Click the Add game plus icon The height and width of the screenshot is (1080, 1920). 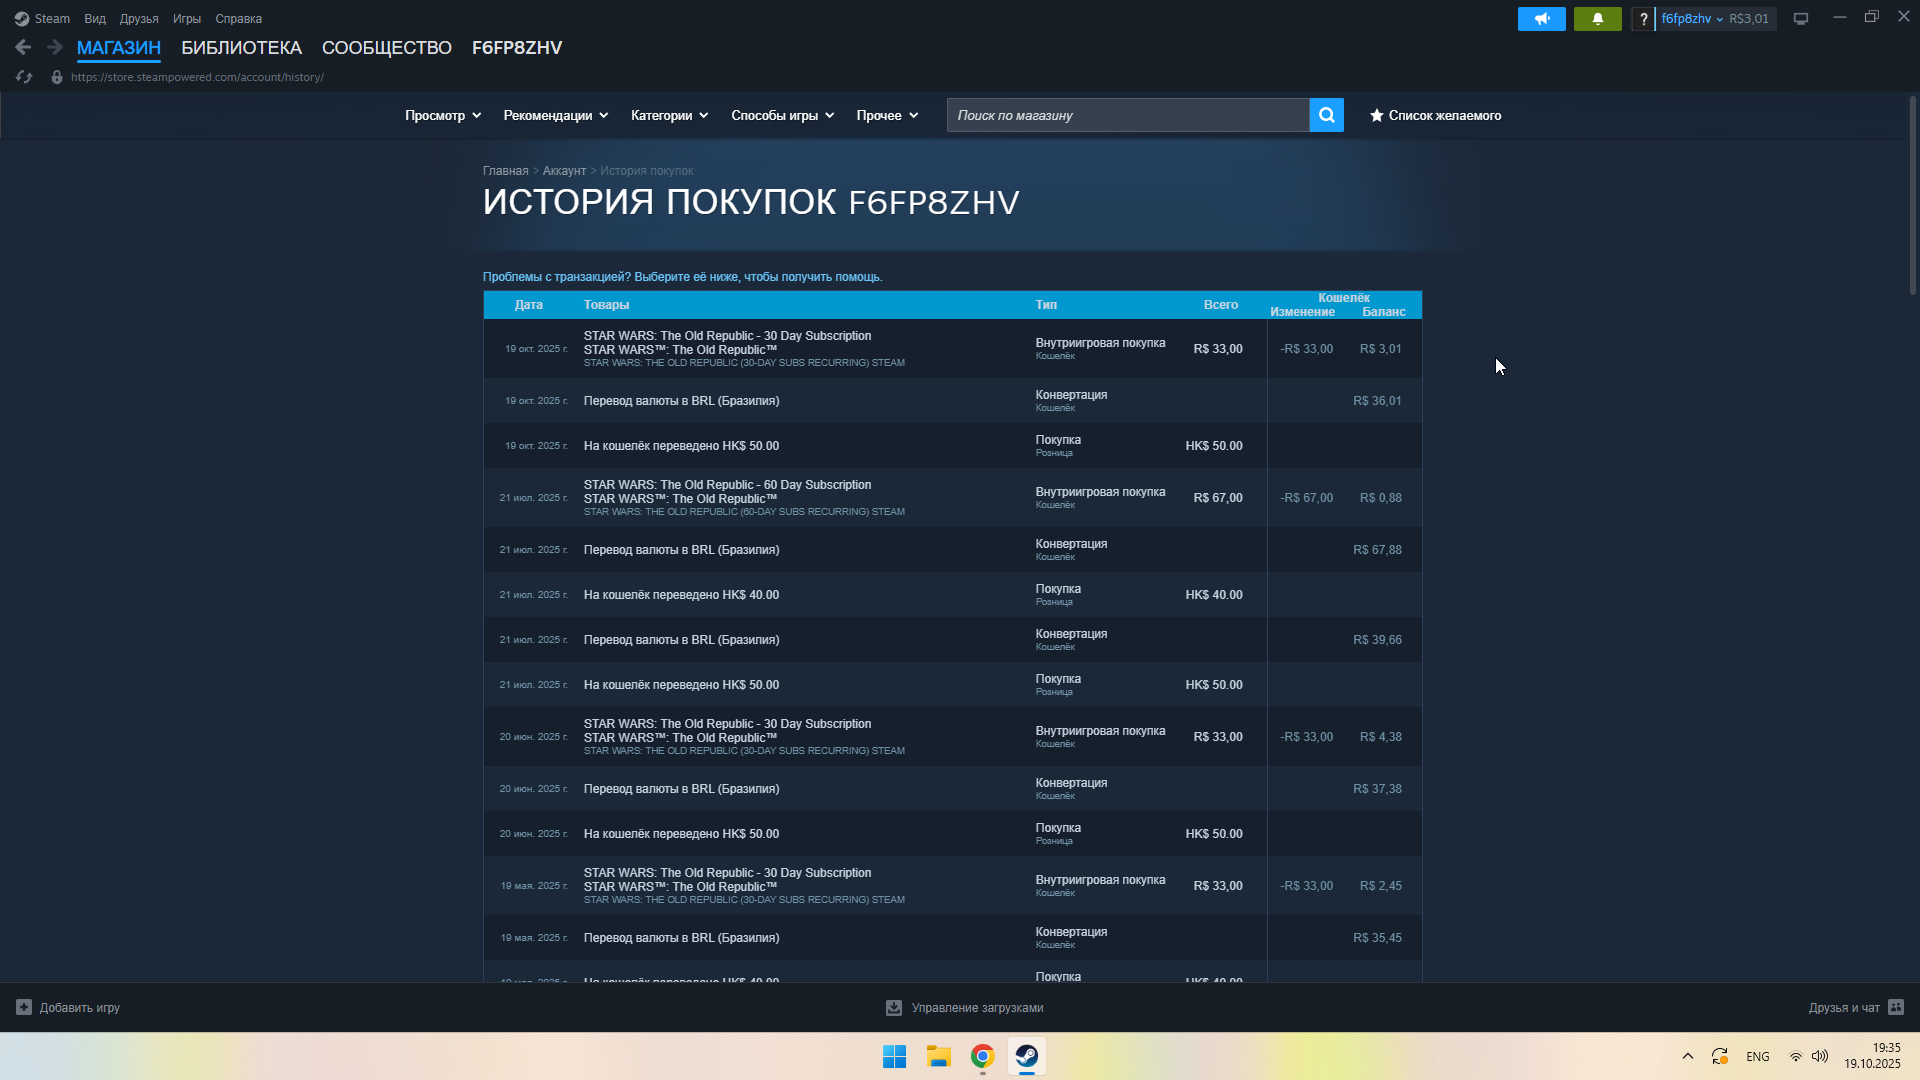(x=24, y=1007)
